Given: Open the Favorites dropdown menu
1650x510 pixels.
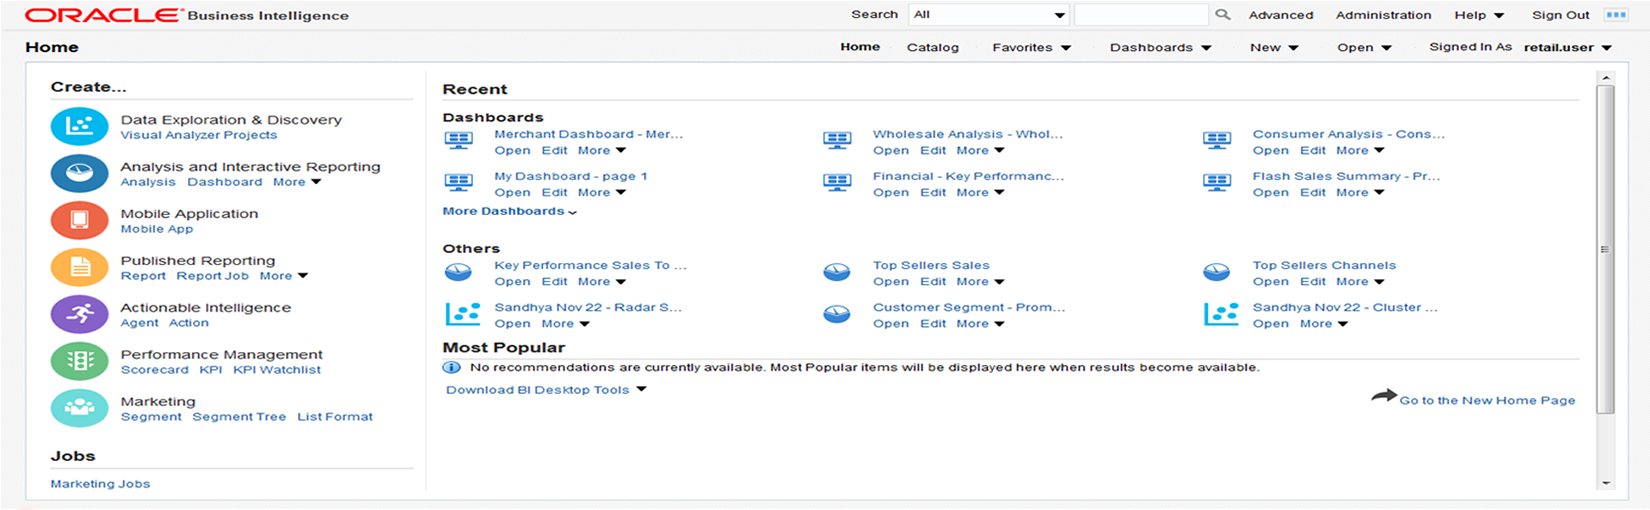Looking at the screenshot, I should coord(1031,47).
